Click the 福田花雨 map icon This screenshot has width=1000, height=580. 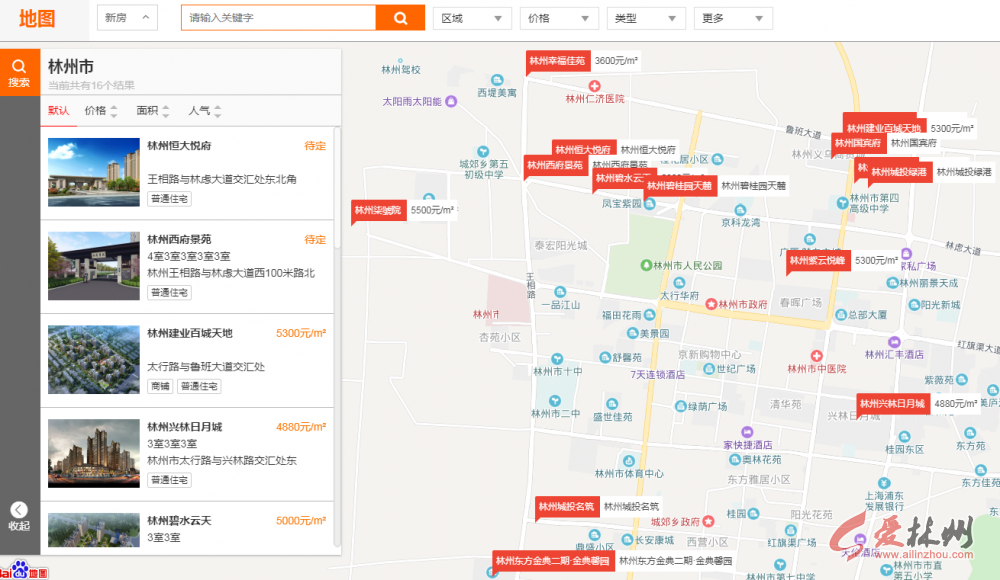(649, 315)
